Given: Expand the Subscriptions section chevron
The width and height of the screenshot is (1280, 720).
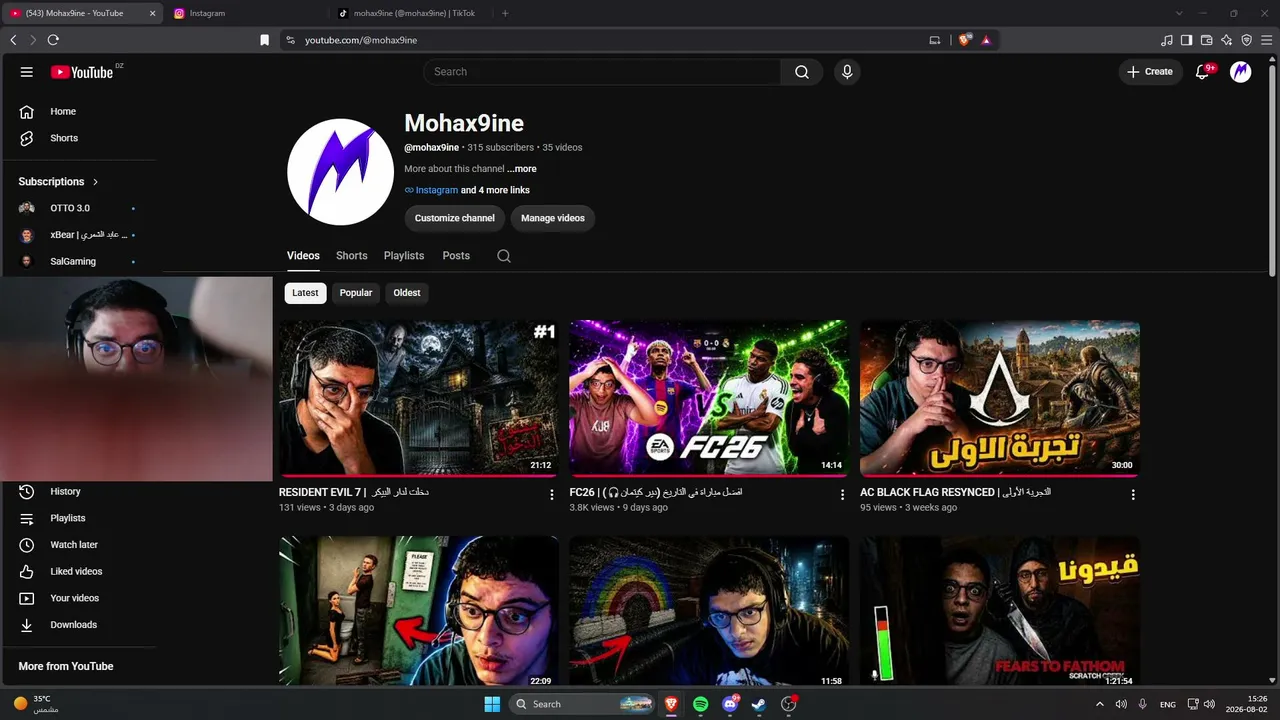Looking at the screenshot, I should (x=96, y=182).
